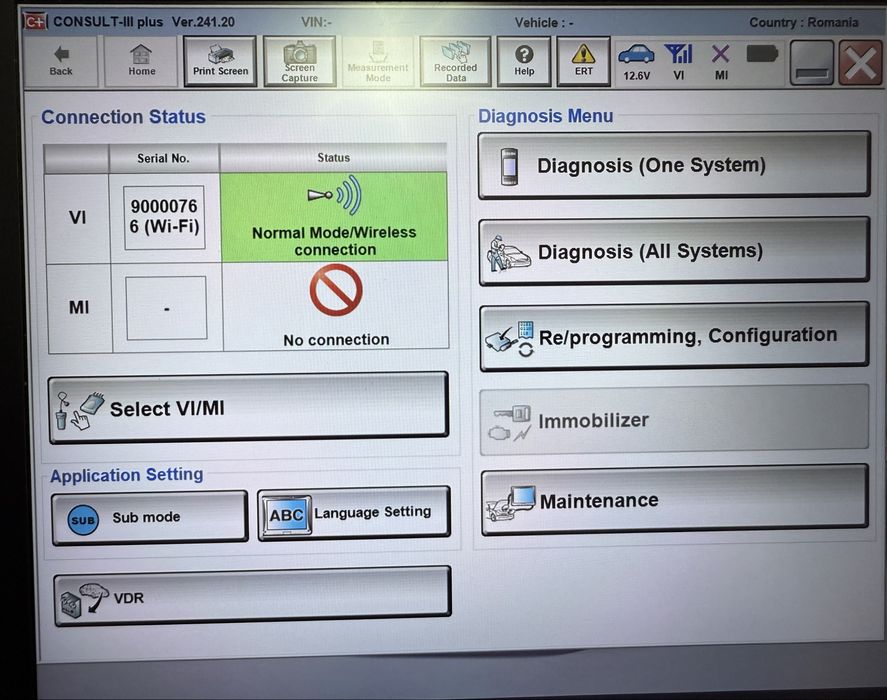Open Recorded Data from the toolbar
Viewport: 887px width, 700px height.
tap(455, 61)
